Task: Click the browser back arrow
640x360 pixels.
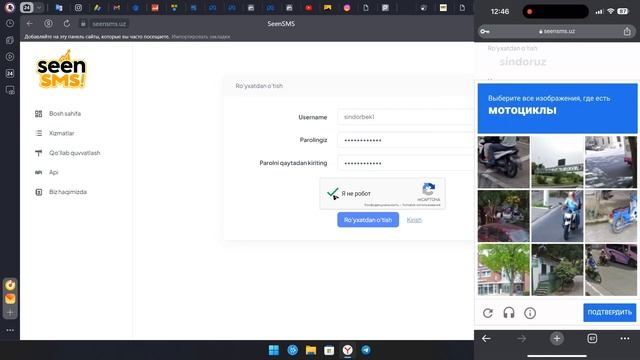Action: coord(29,24)
